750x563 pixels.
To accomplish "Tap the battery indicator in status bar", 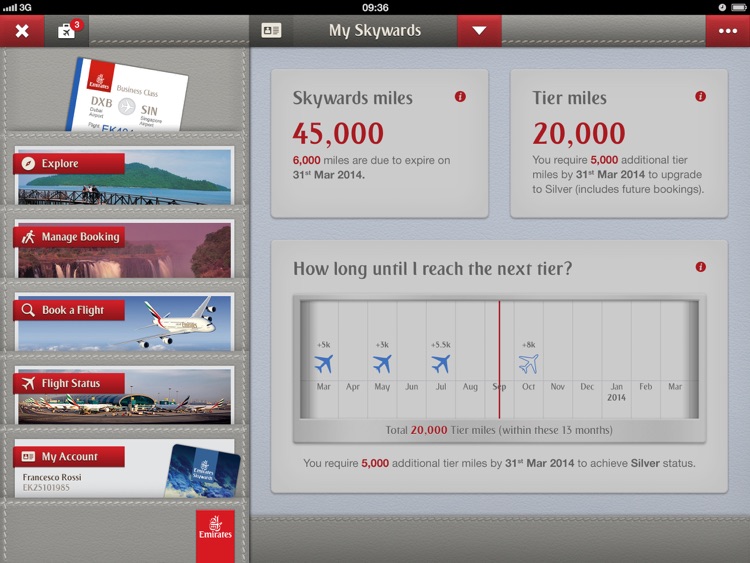I will [739, 7].
